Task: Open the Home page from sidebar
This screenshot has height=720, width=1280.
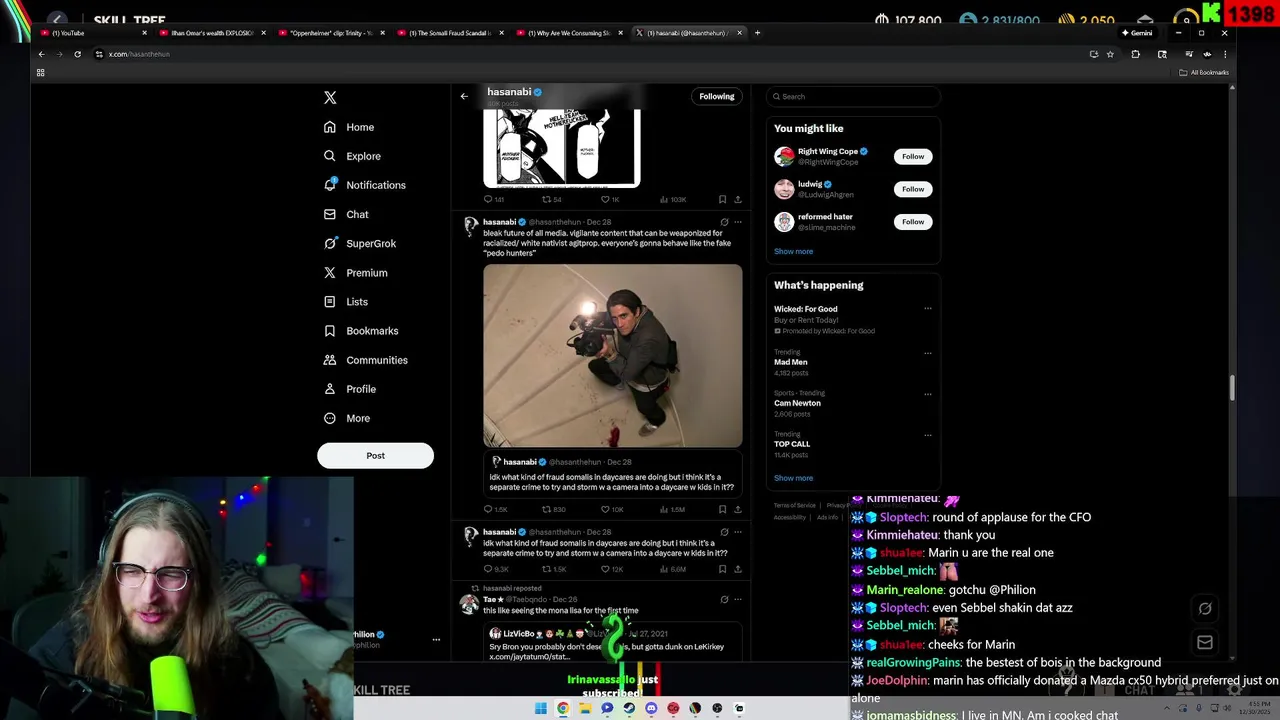Action: coord(349,127)
